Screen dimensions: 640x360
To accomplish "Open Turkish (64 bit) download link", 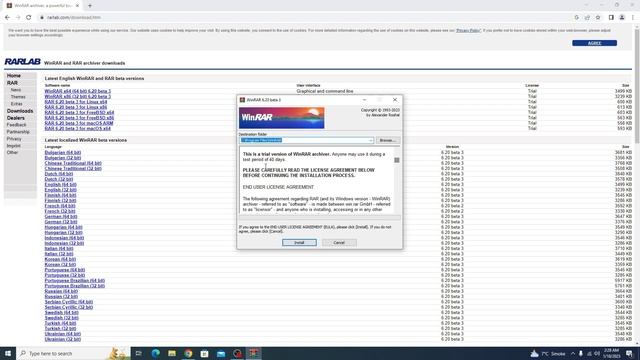I will coord(60,323).
